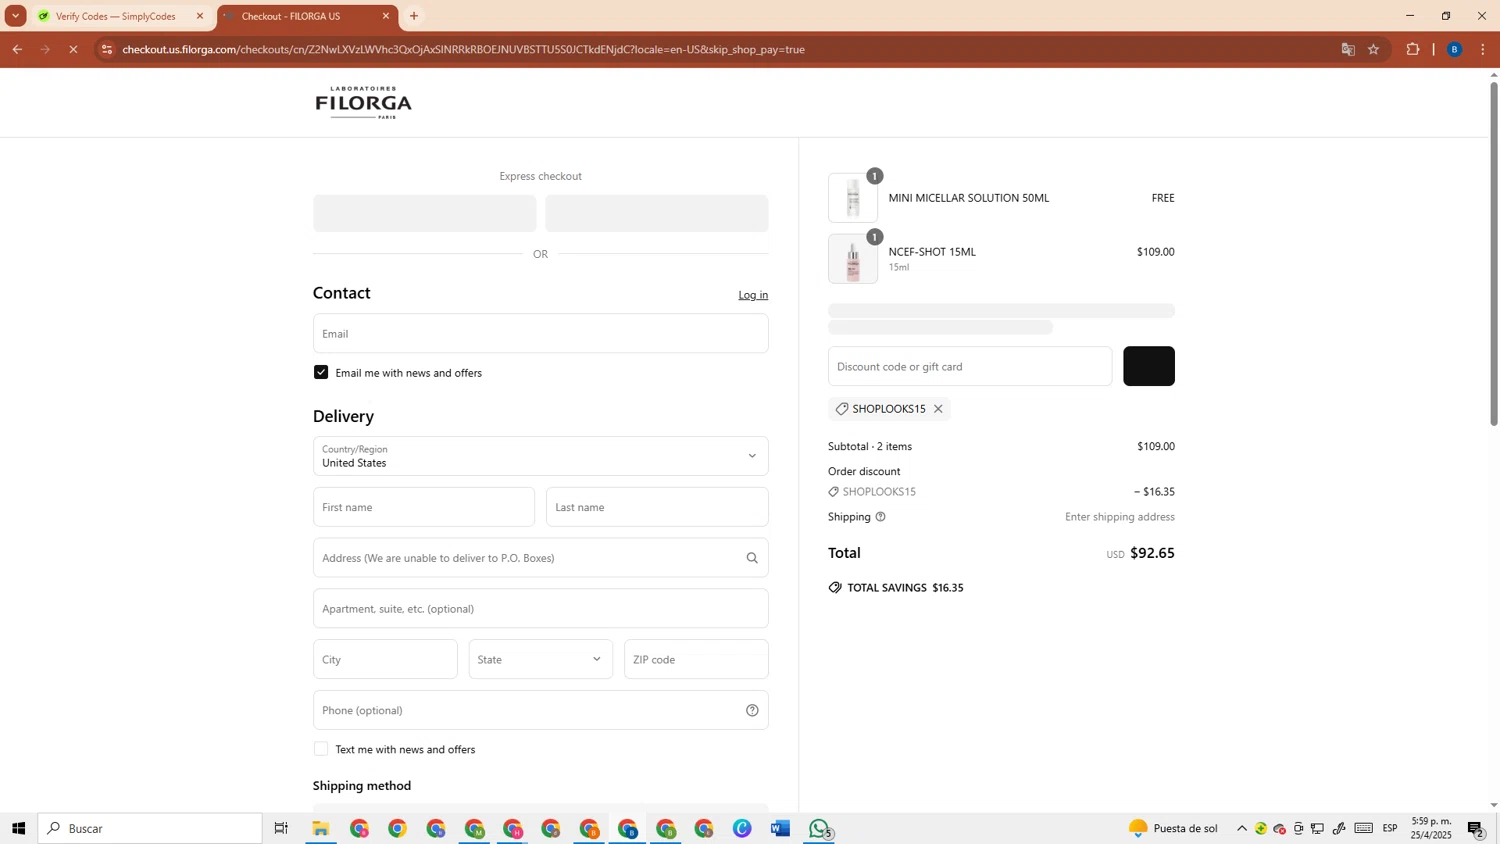Click the Filorga Paris logo
The width and height of the screenshot is (1500, 844).
(363, 102)
